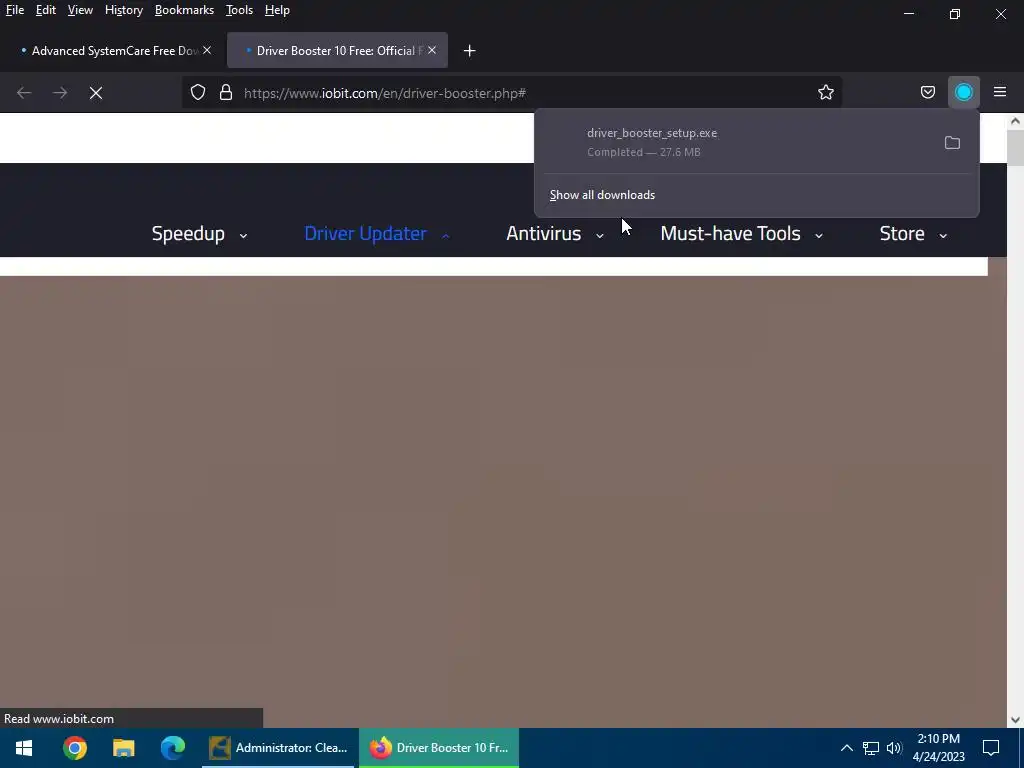Viewport: 1024px width, 768px height.
Task: Click the scrollbar up arrow
Action: coord(1016,121)
